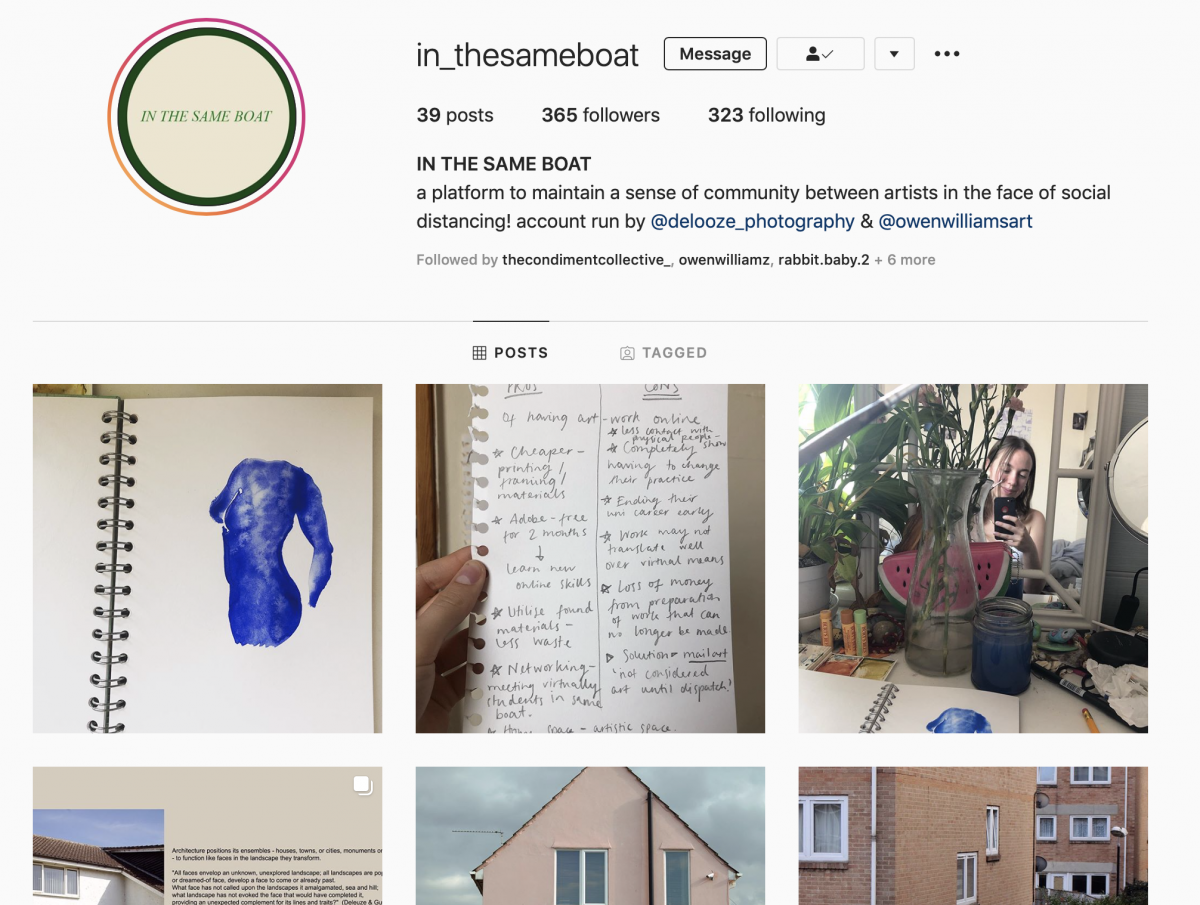Image resolution: width=1200 pixels, height=905 pixels.
Task: Open the three-dot options menu
Action: pyautogui.click(x=947, y=54)
